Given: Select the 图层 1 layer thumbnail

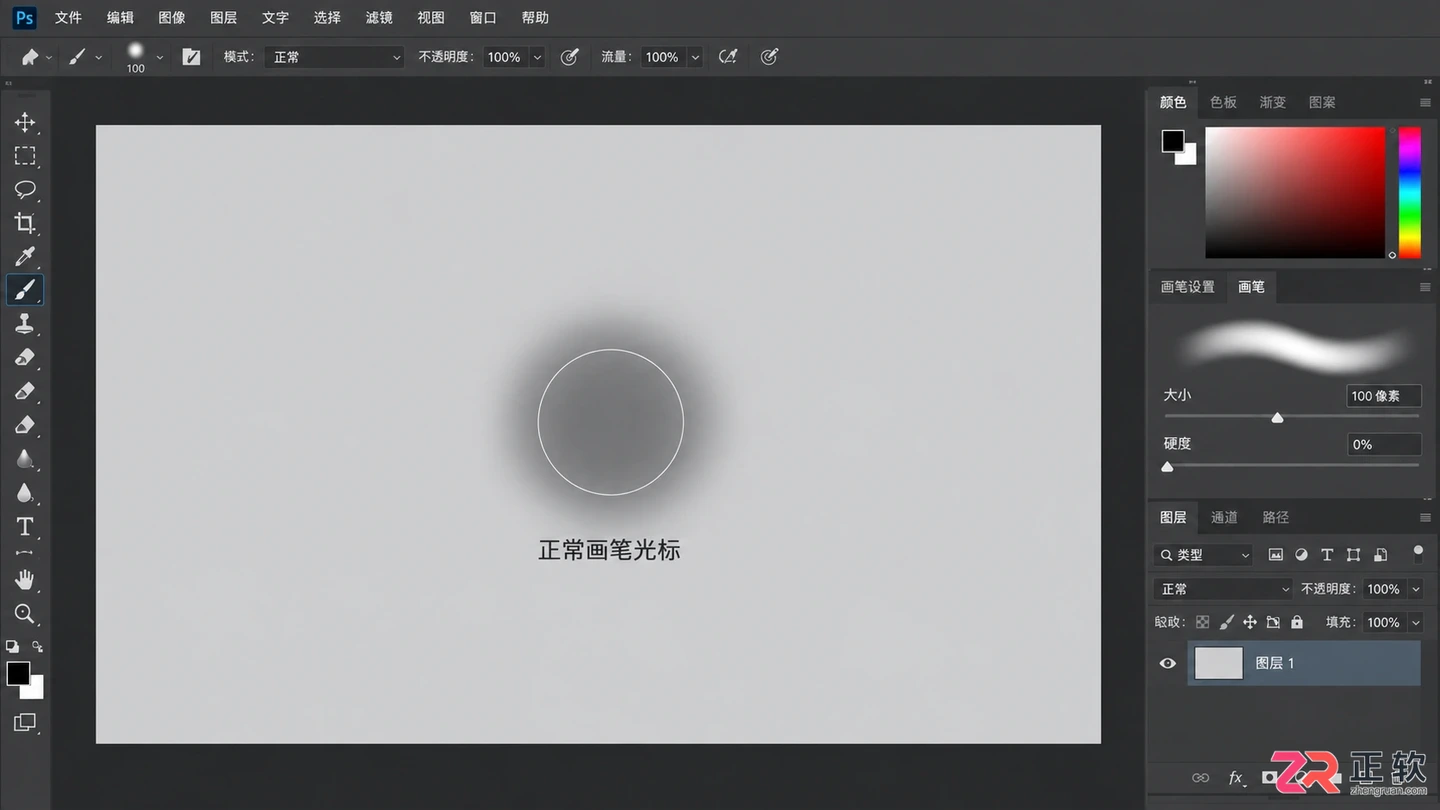Looking at the screenshot, I should pos(1219,663).
